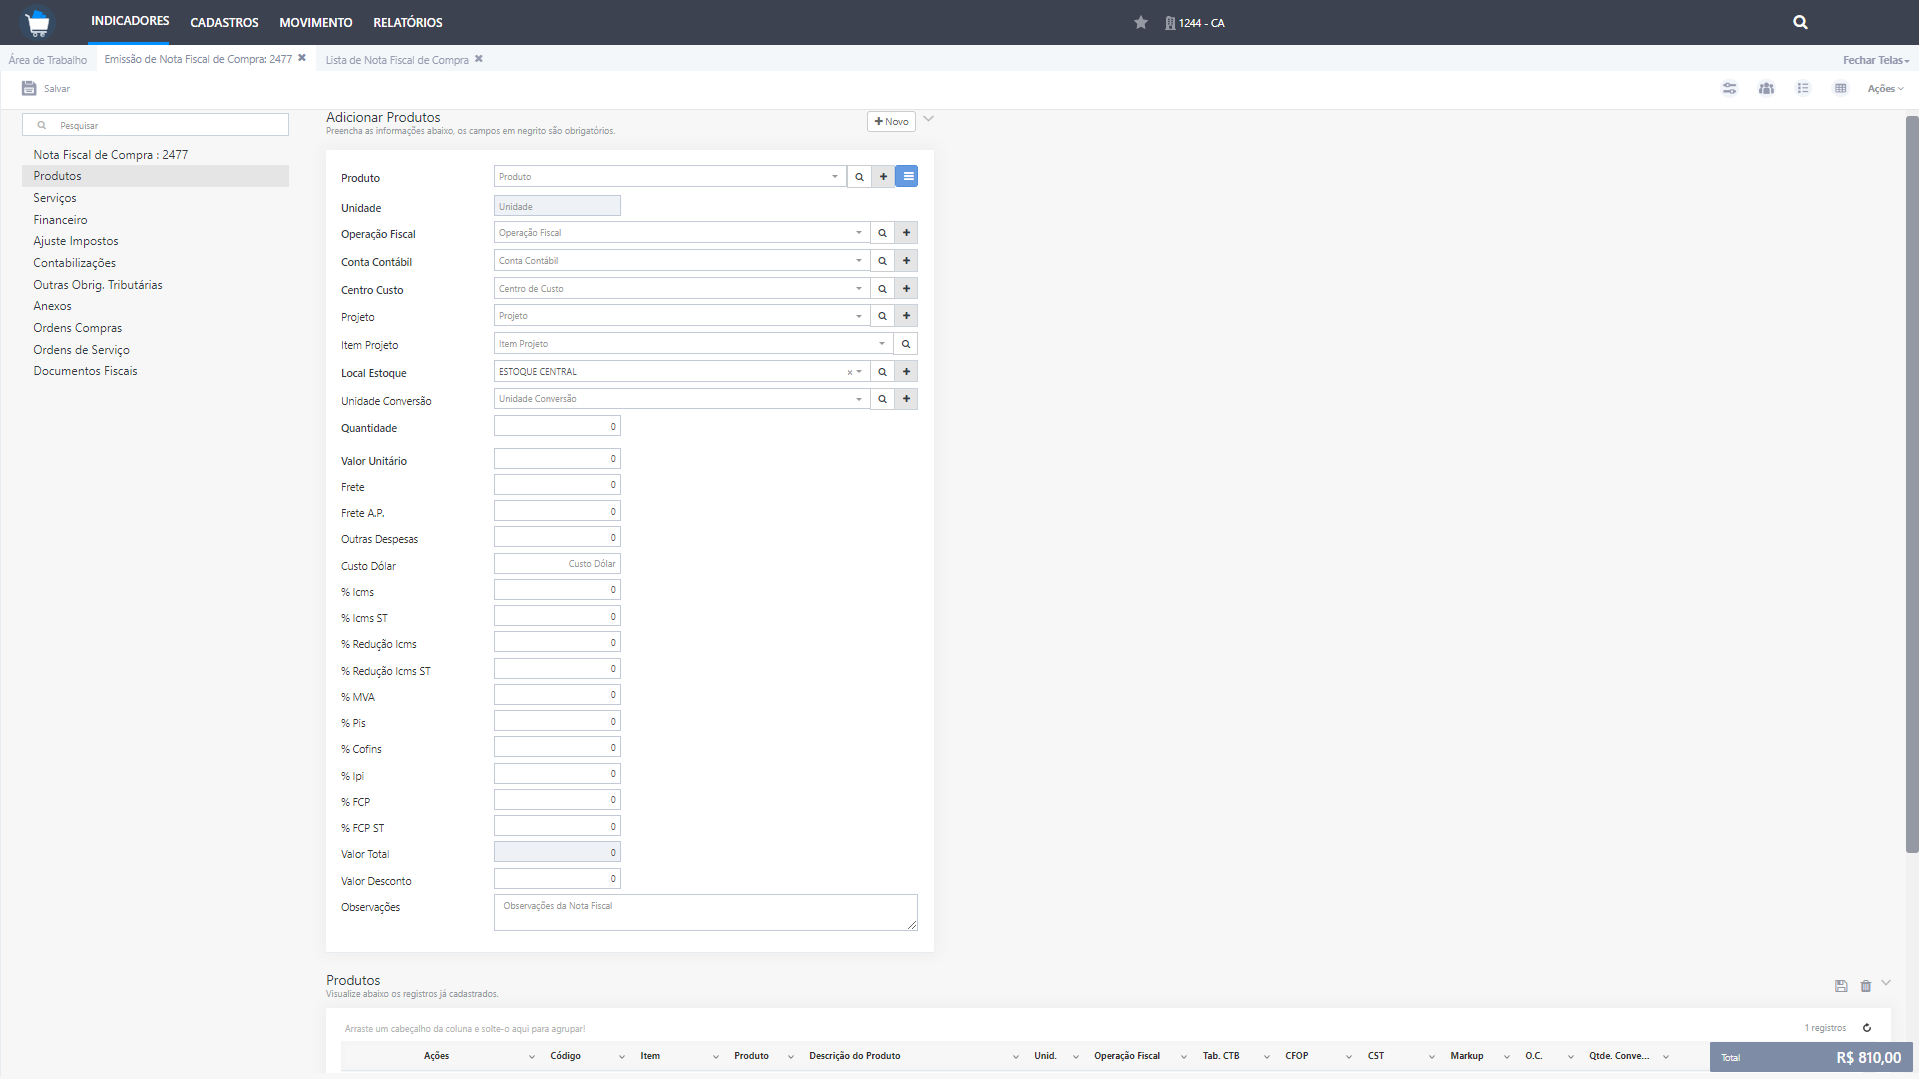The image size is (1919, 1079).
Task: Select Documentos Fiscais in the sidebar
Action: tap(86, 371)
